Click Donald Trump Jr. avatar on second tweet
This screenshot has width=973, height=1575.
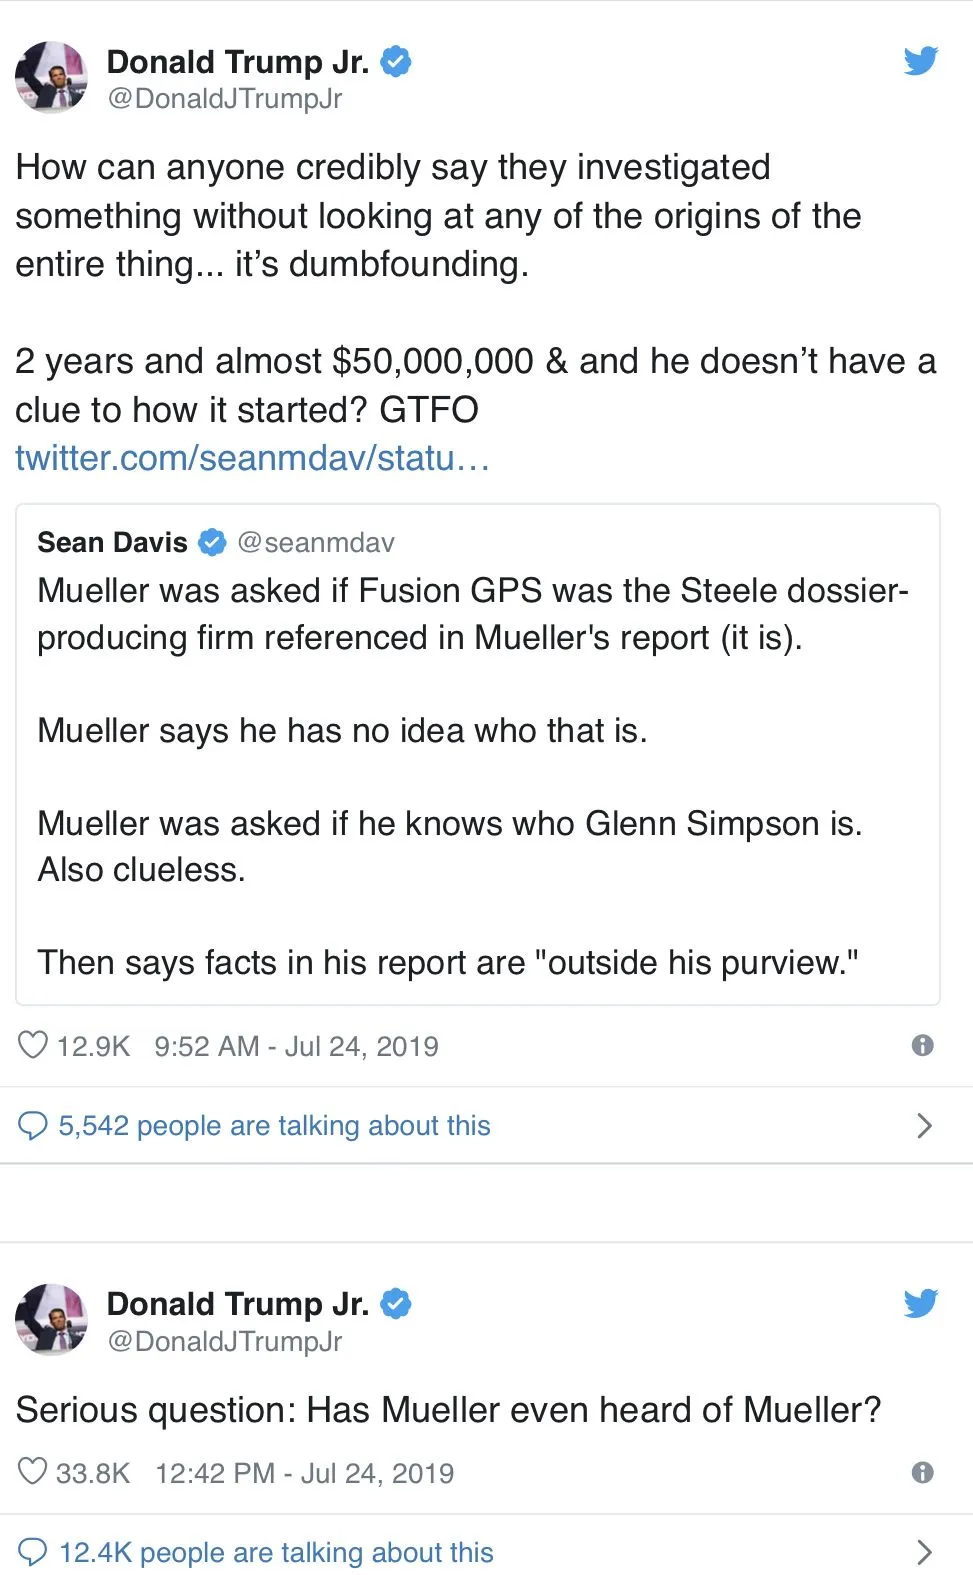coord(51,1319)
